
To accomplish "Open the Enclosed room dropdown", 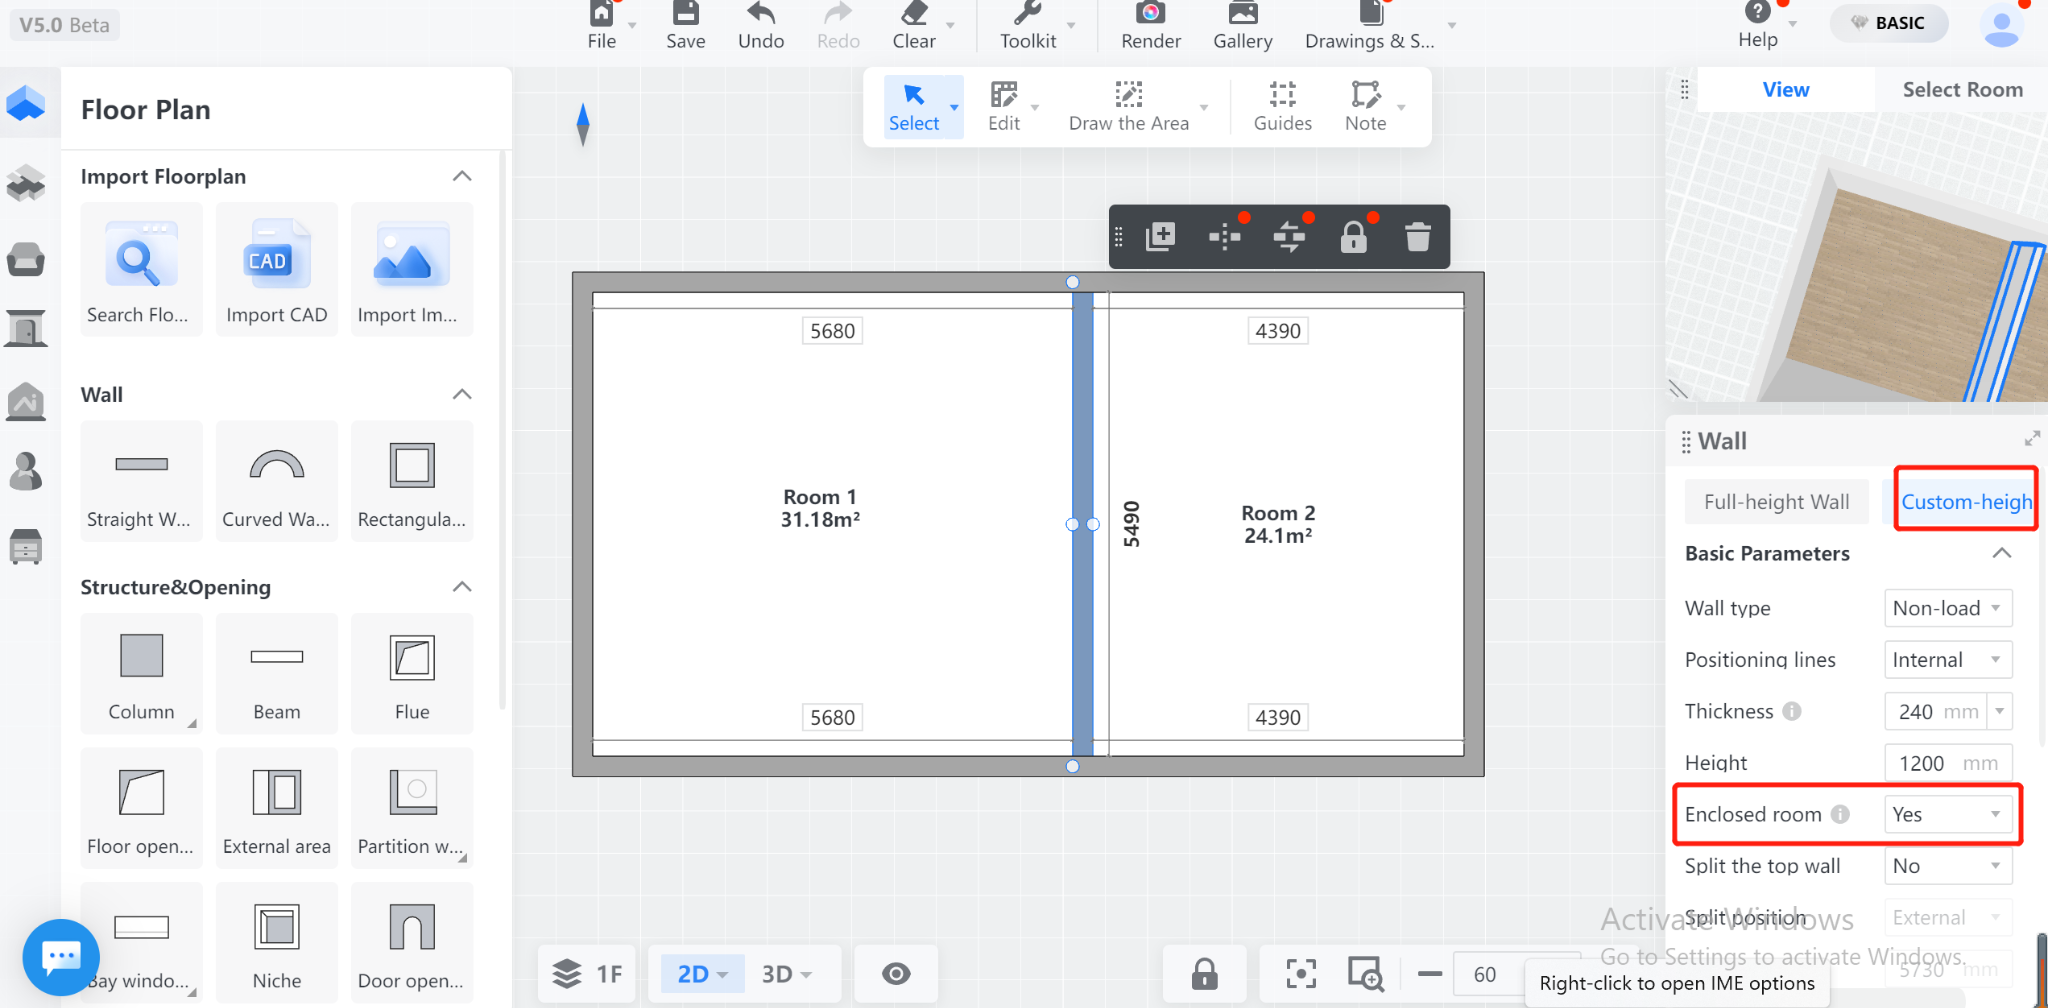I will tap(1946, 815).
